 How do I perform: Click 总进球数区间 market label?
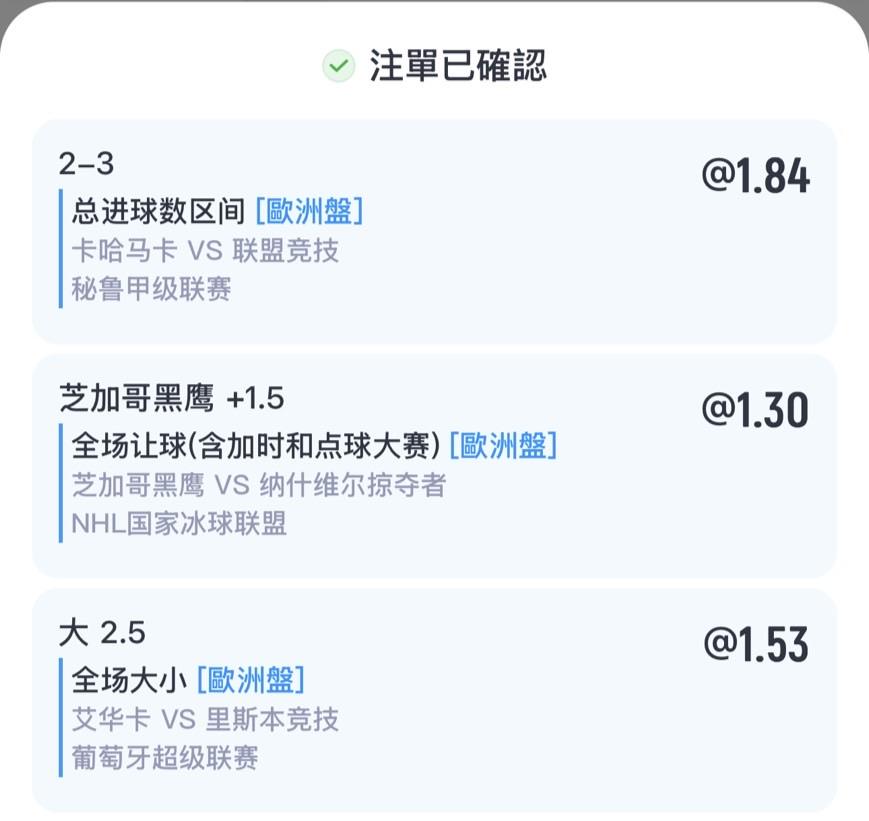(158, 211)
